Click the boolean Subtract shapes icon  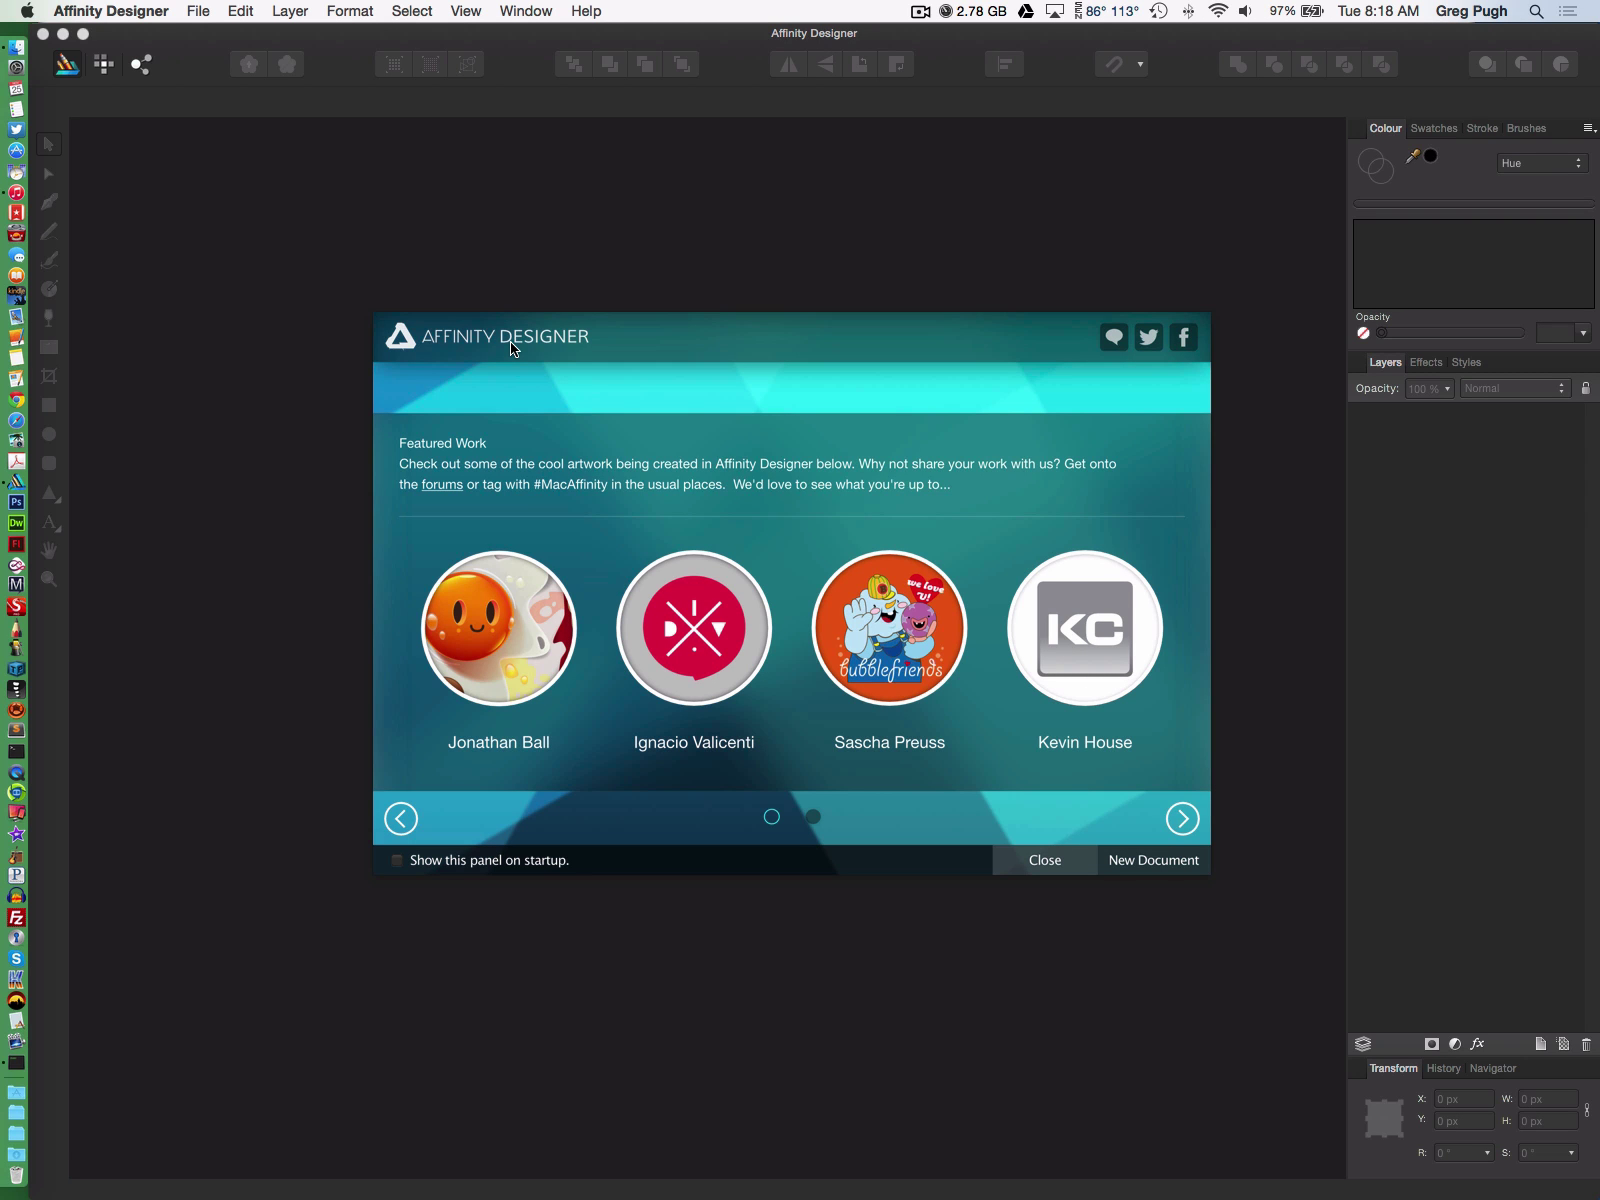point(1274,64)
